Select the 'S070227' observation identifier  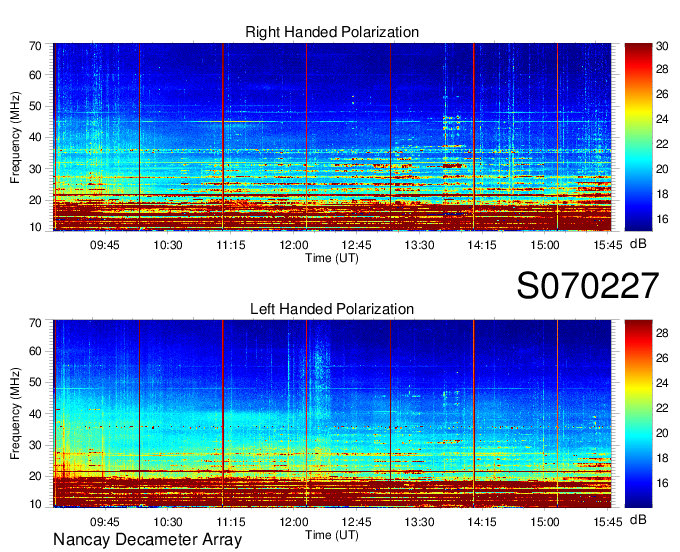[x=588, y=285]
